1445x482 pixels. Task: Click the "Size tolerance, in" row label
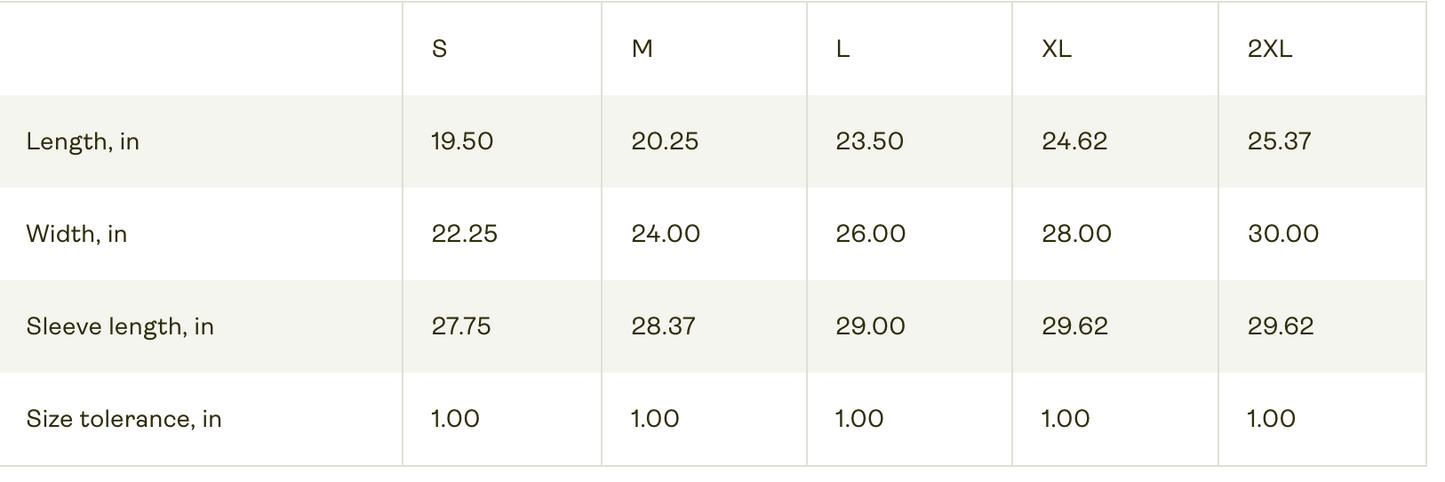coord(124,419)
